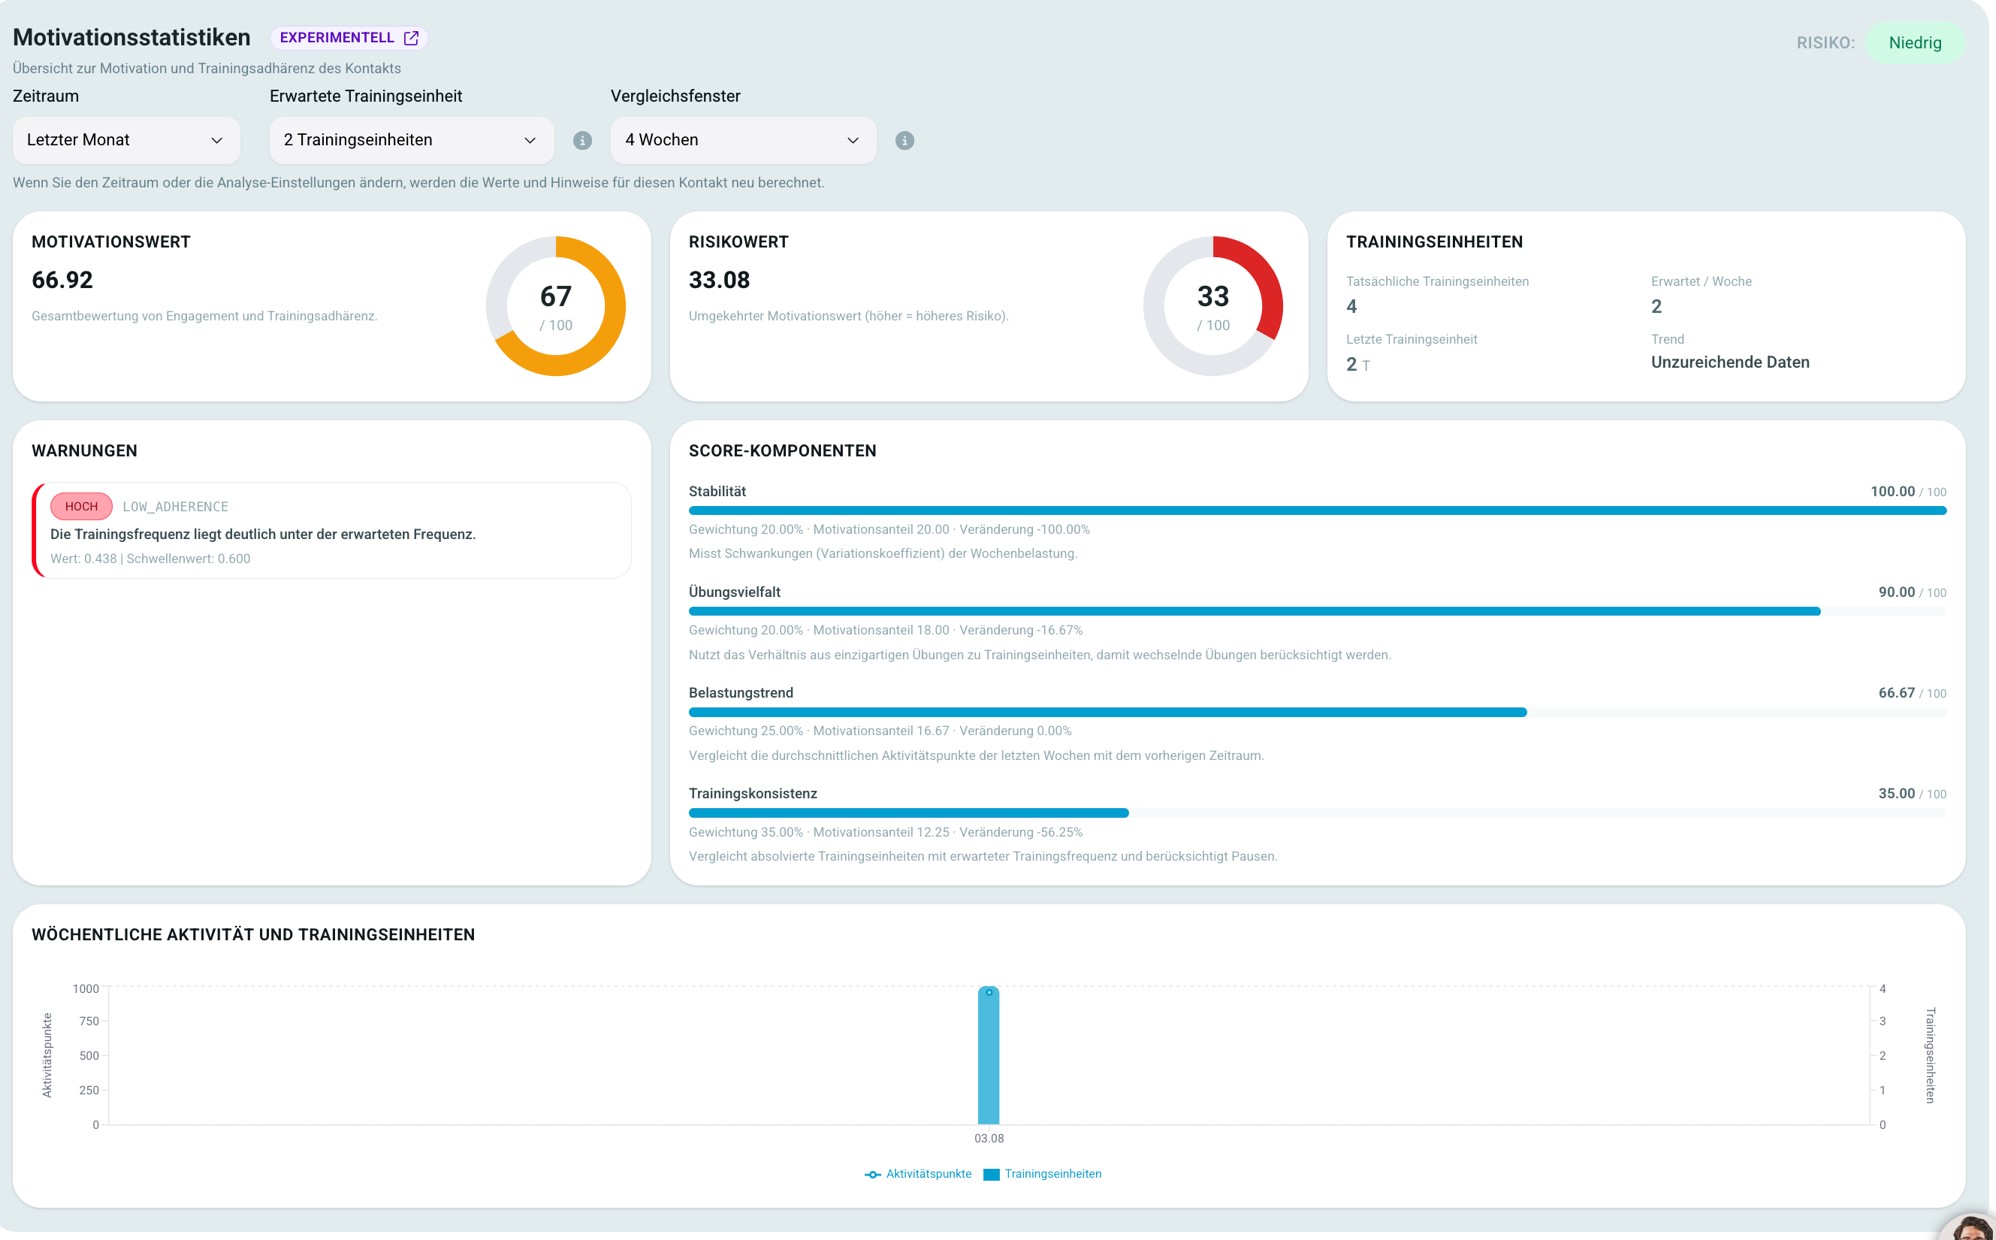This screenshot has height=1240, width=1996.
Task: Toggle Trainingseinheiten series in chart legend
Action: coord(1042,1174)
